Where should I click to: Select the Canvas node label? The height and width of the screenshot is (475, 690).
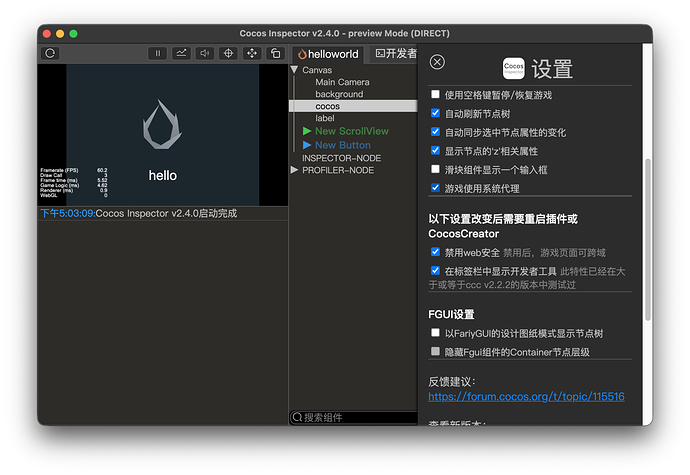coord(317,70)
